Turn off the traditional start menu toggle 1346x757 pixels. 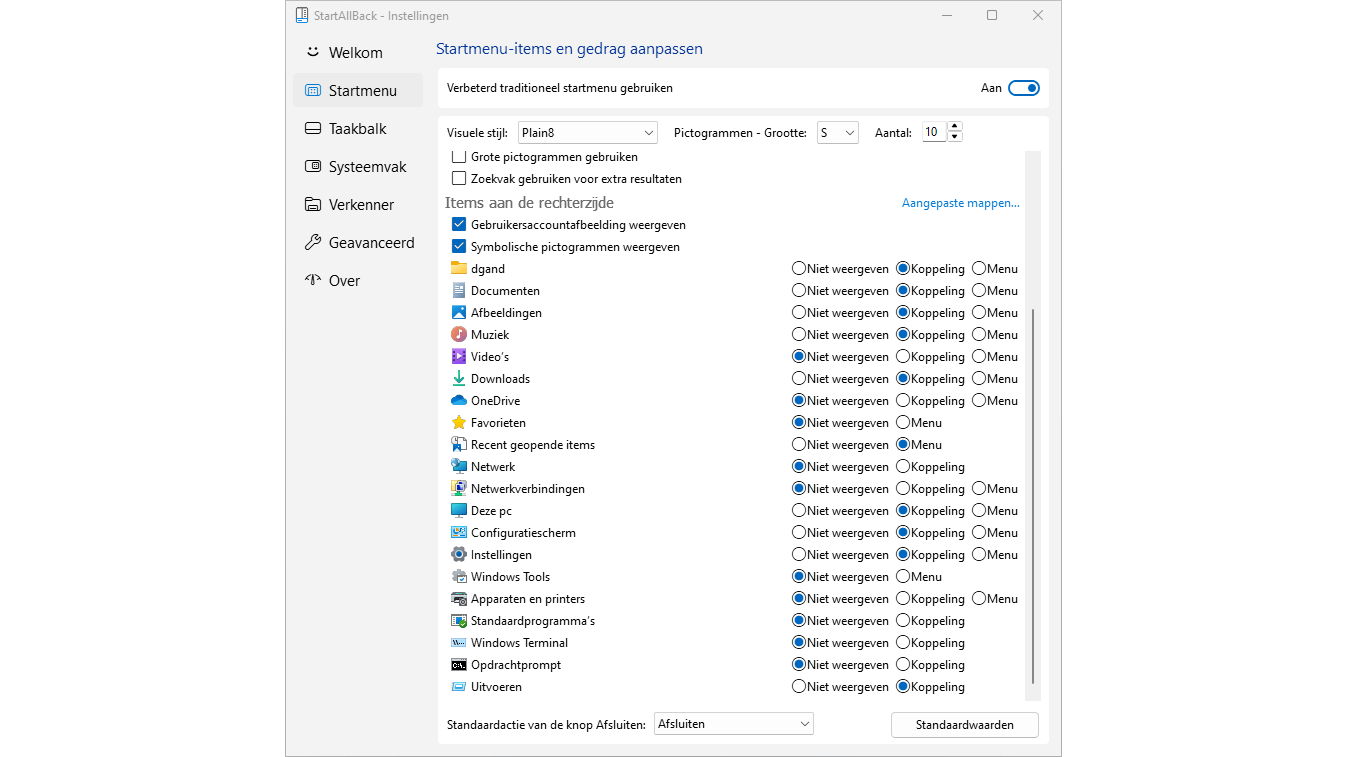(x=1024, y=88)
